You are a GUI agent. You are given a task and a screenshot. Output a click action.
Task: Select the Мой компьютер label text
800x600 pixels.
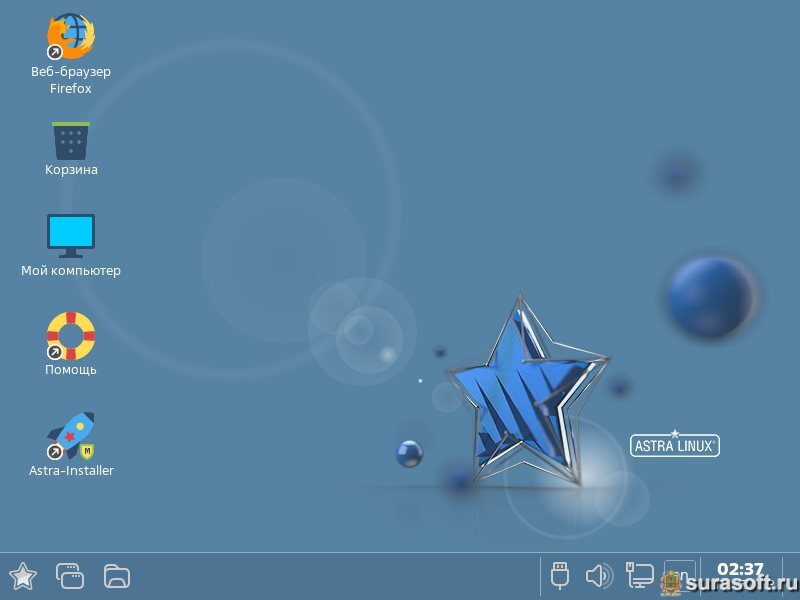pyautogui.click(x=71, y=270)
